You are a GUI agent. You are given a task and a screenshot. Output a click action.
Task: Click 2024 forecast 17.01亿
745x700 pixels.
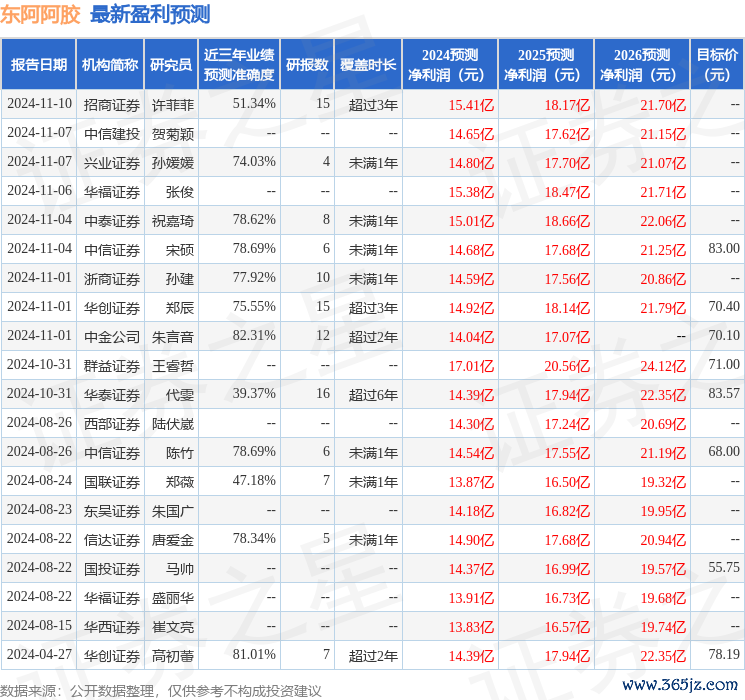click(x=471, y=366)
